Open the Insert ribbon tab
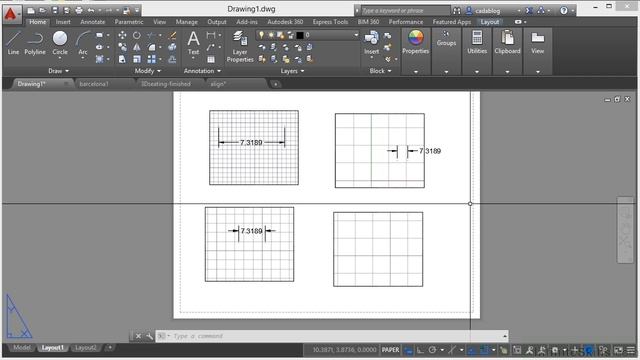 (63, 22)
